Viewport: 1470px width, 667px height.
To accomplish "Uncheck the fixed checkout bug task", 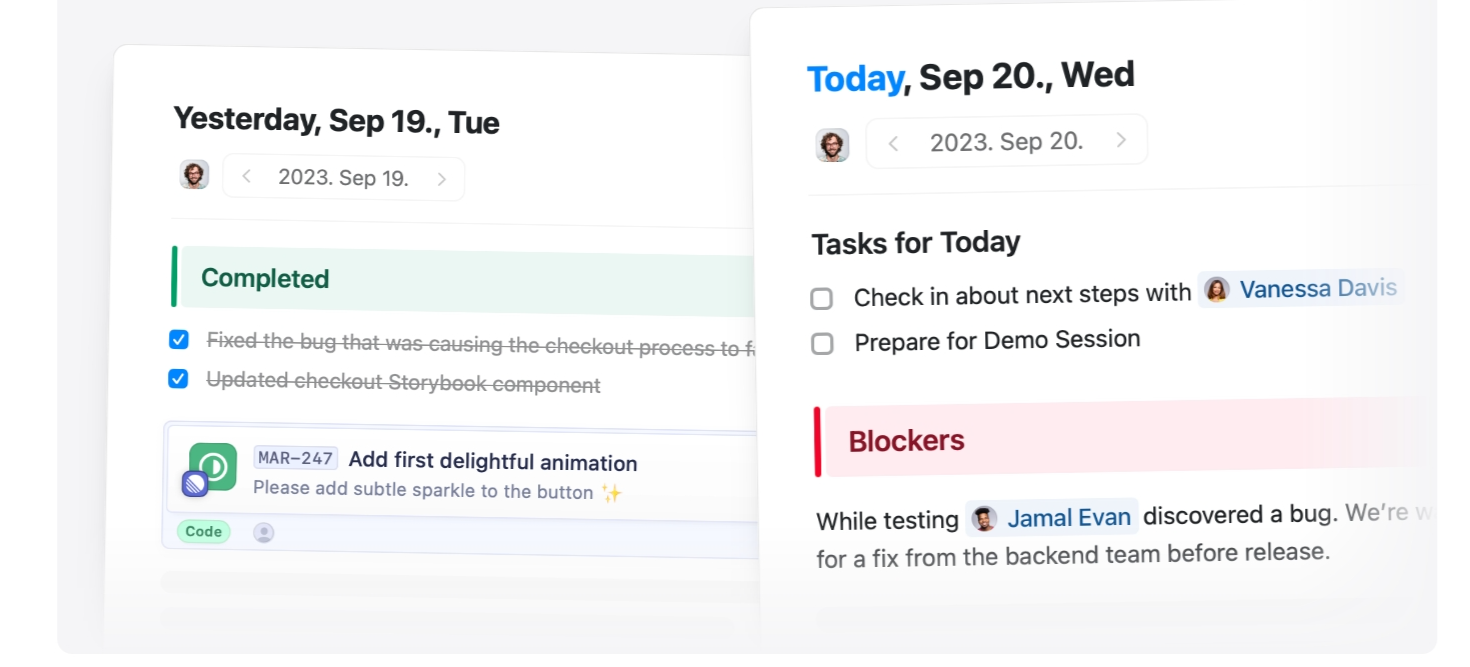I will pos(179,340).
